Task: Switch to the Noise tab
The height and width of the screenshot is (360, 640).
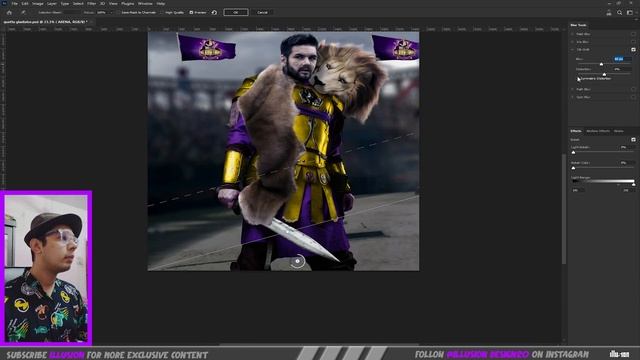Action: point(619,131)
